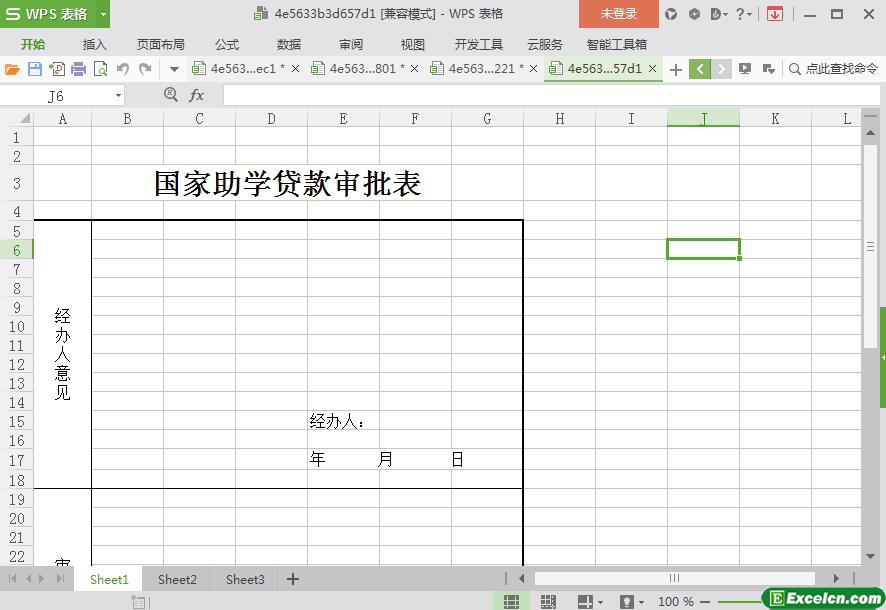Switch to page break preview in status bar
The image size is (886, 610).
[548, 602]
